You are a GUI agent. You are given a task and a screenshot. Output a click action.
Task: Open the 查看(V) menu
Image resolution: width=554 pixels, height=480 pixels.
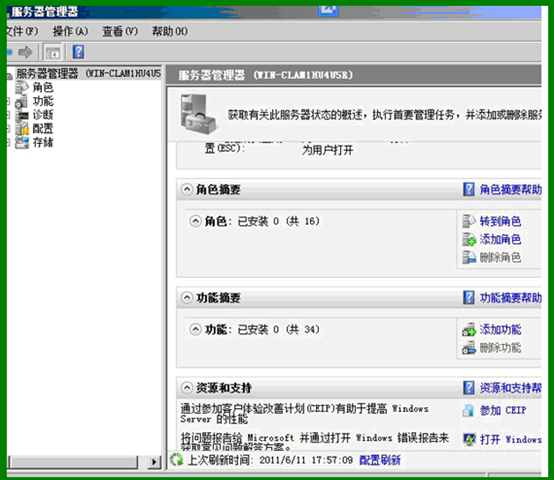120,31
